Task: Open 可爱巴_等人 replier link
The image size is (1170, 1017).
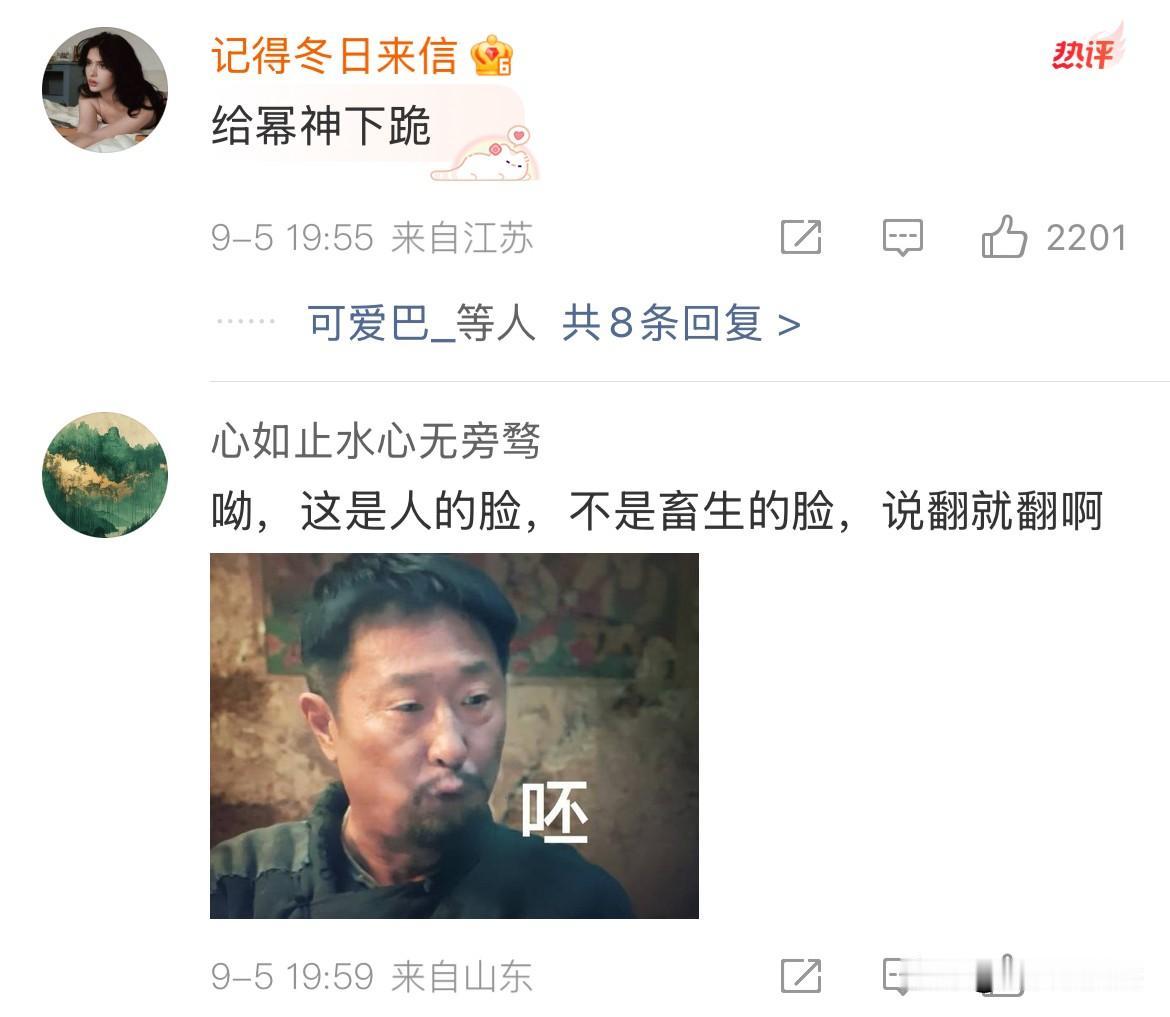Action: 422,323
